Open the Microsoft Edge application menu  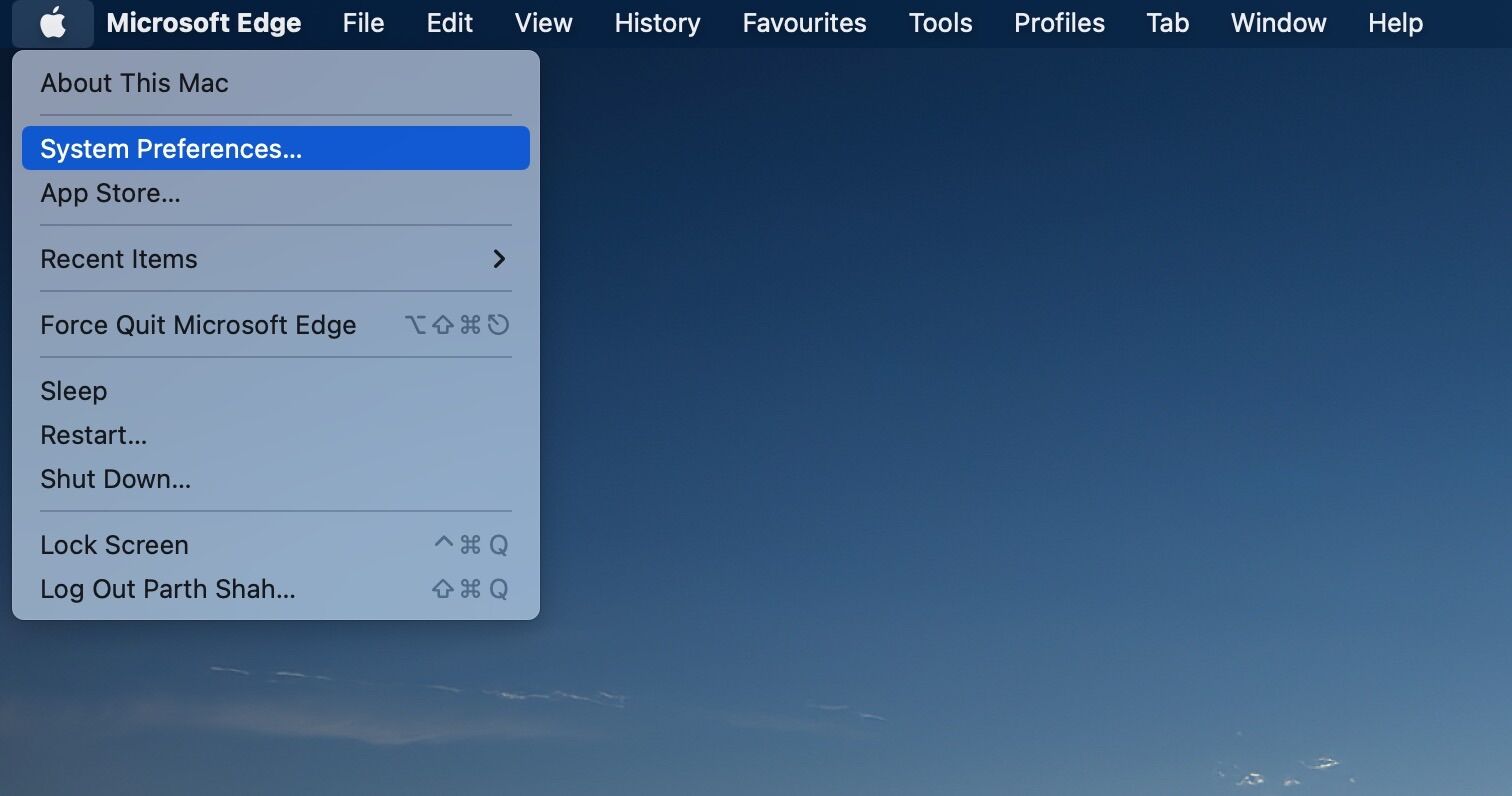point(204,23)
